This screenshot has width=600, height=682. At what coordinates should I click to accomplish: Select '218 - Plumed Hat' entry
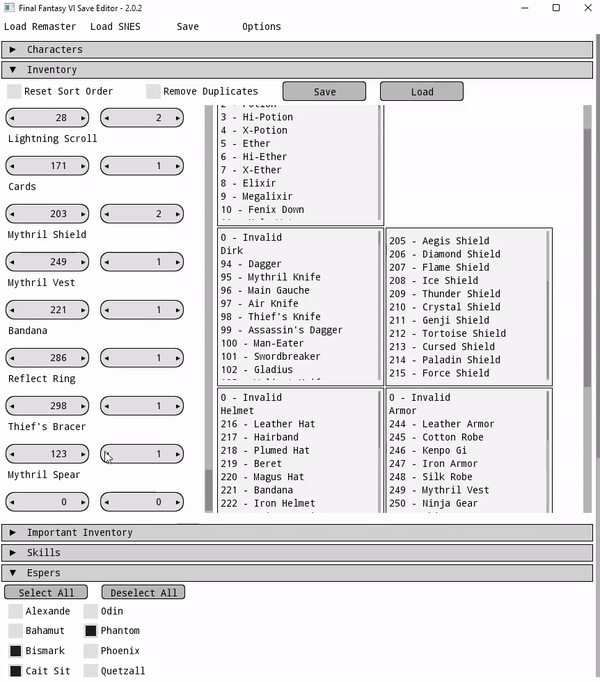265,450
